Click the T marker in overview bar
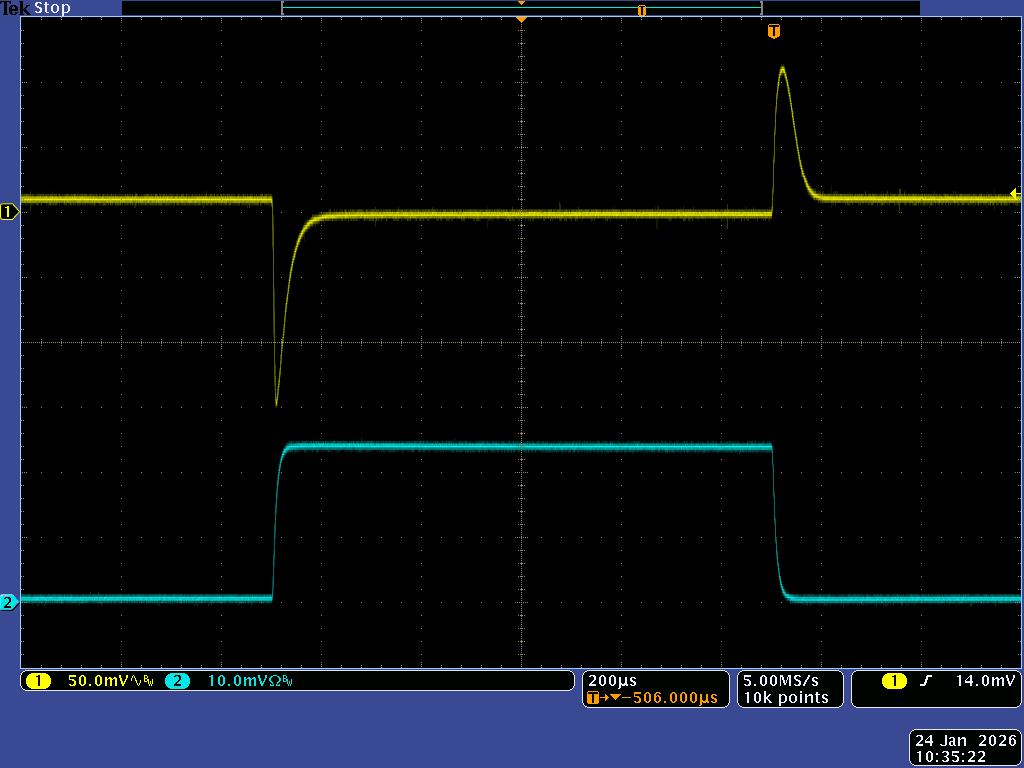Viewport: 1024px width, 768px height. (x=642, y=10)
